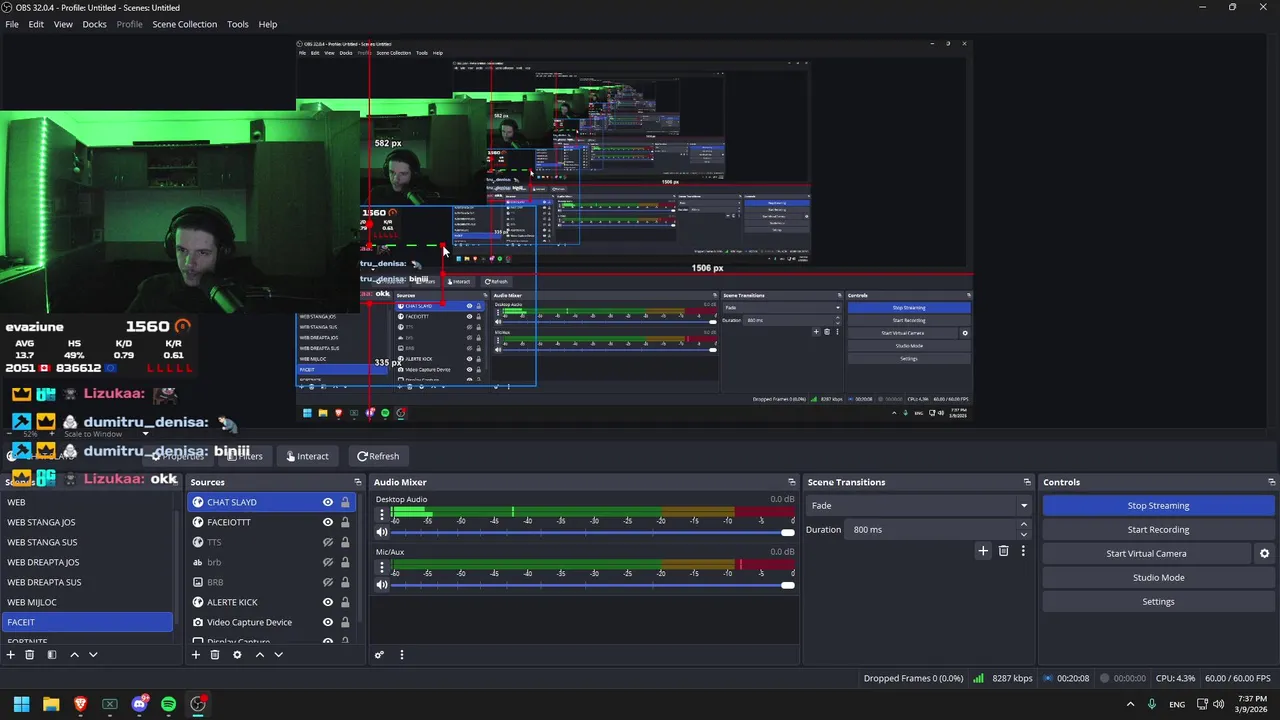This screenshot has height=720, width=1280.
Task: Unlock the CHAT SLAYD source
Action: pos(345,502)
